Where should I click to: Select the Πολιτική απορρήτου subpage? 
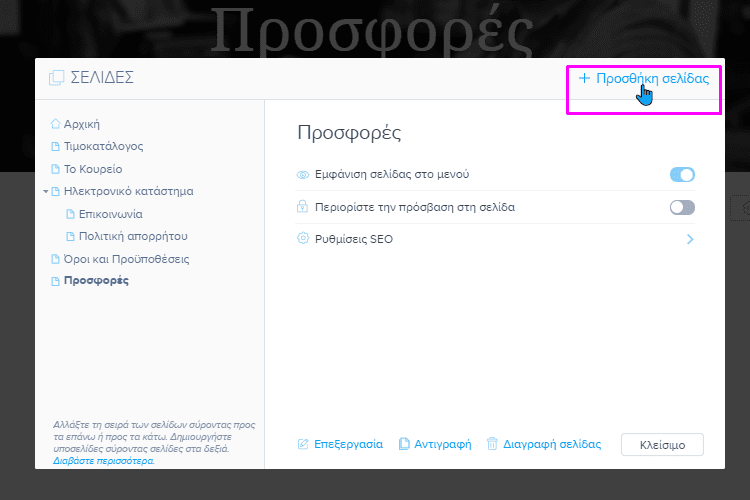pyautogui.click(x=133, y=236)
